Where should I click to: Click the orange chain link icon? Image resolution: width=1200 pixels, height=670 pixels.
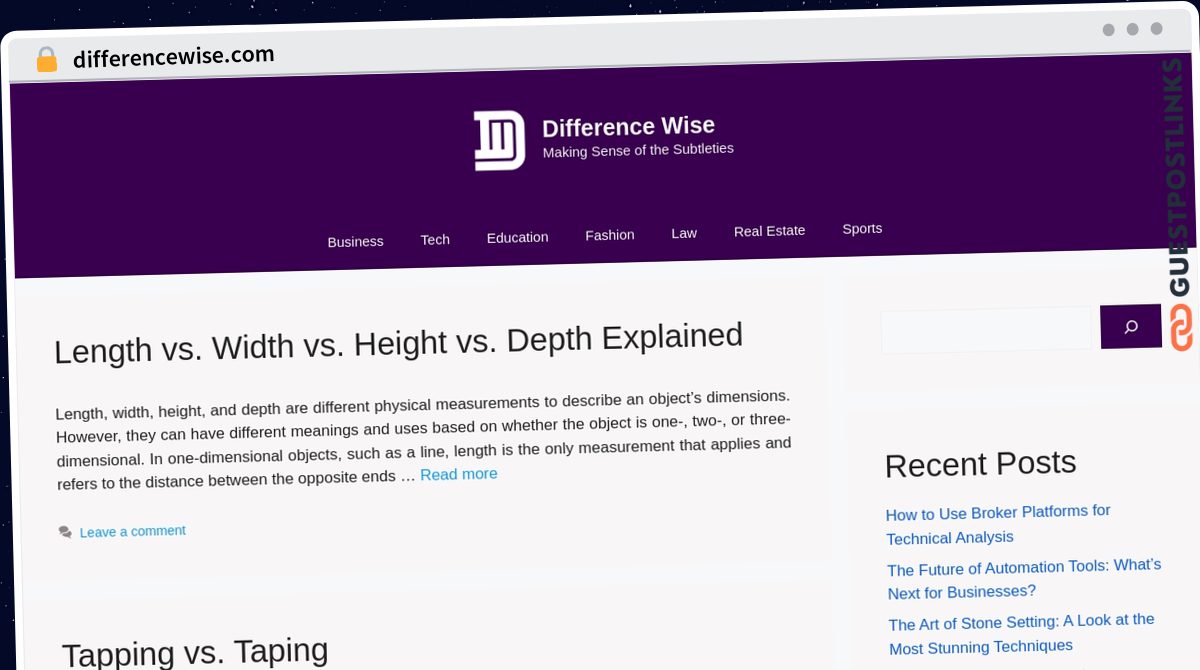pyautogui.click(x=1181, y=328)
